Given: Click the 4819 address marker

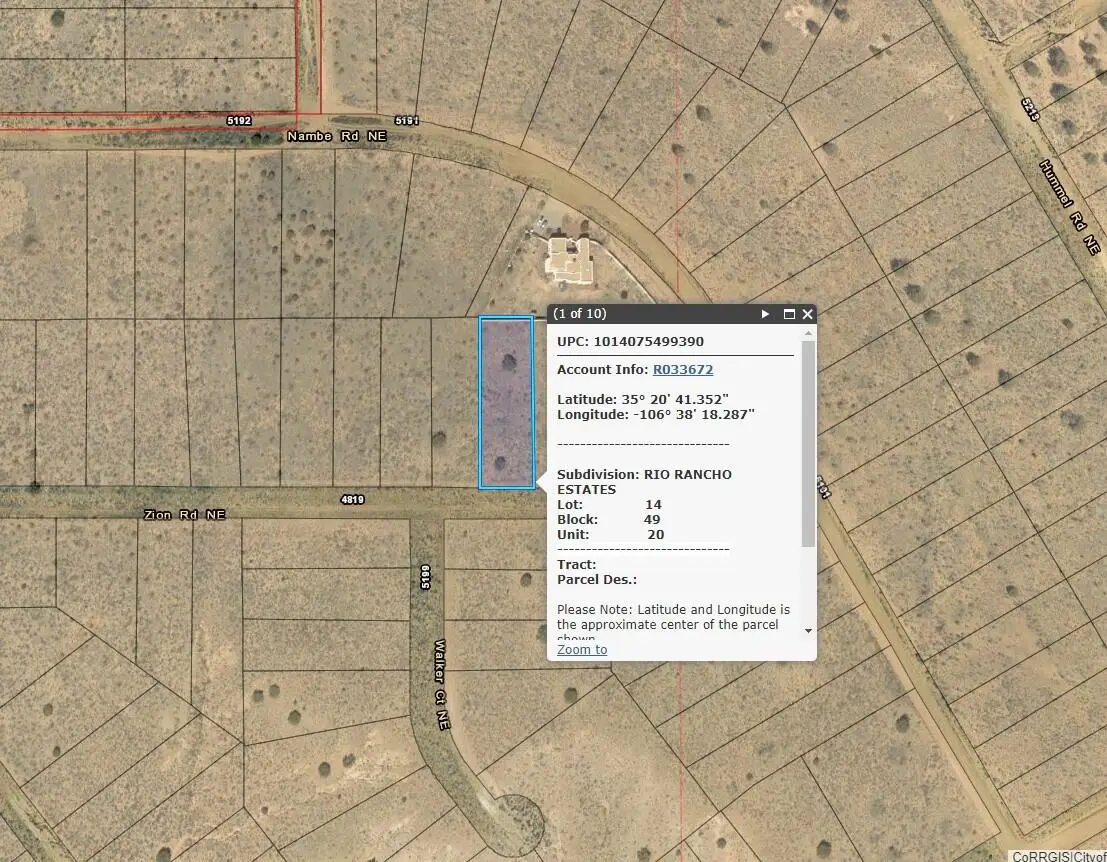Looking at the screenshot, I should click(x=352, y=499).
